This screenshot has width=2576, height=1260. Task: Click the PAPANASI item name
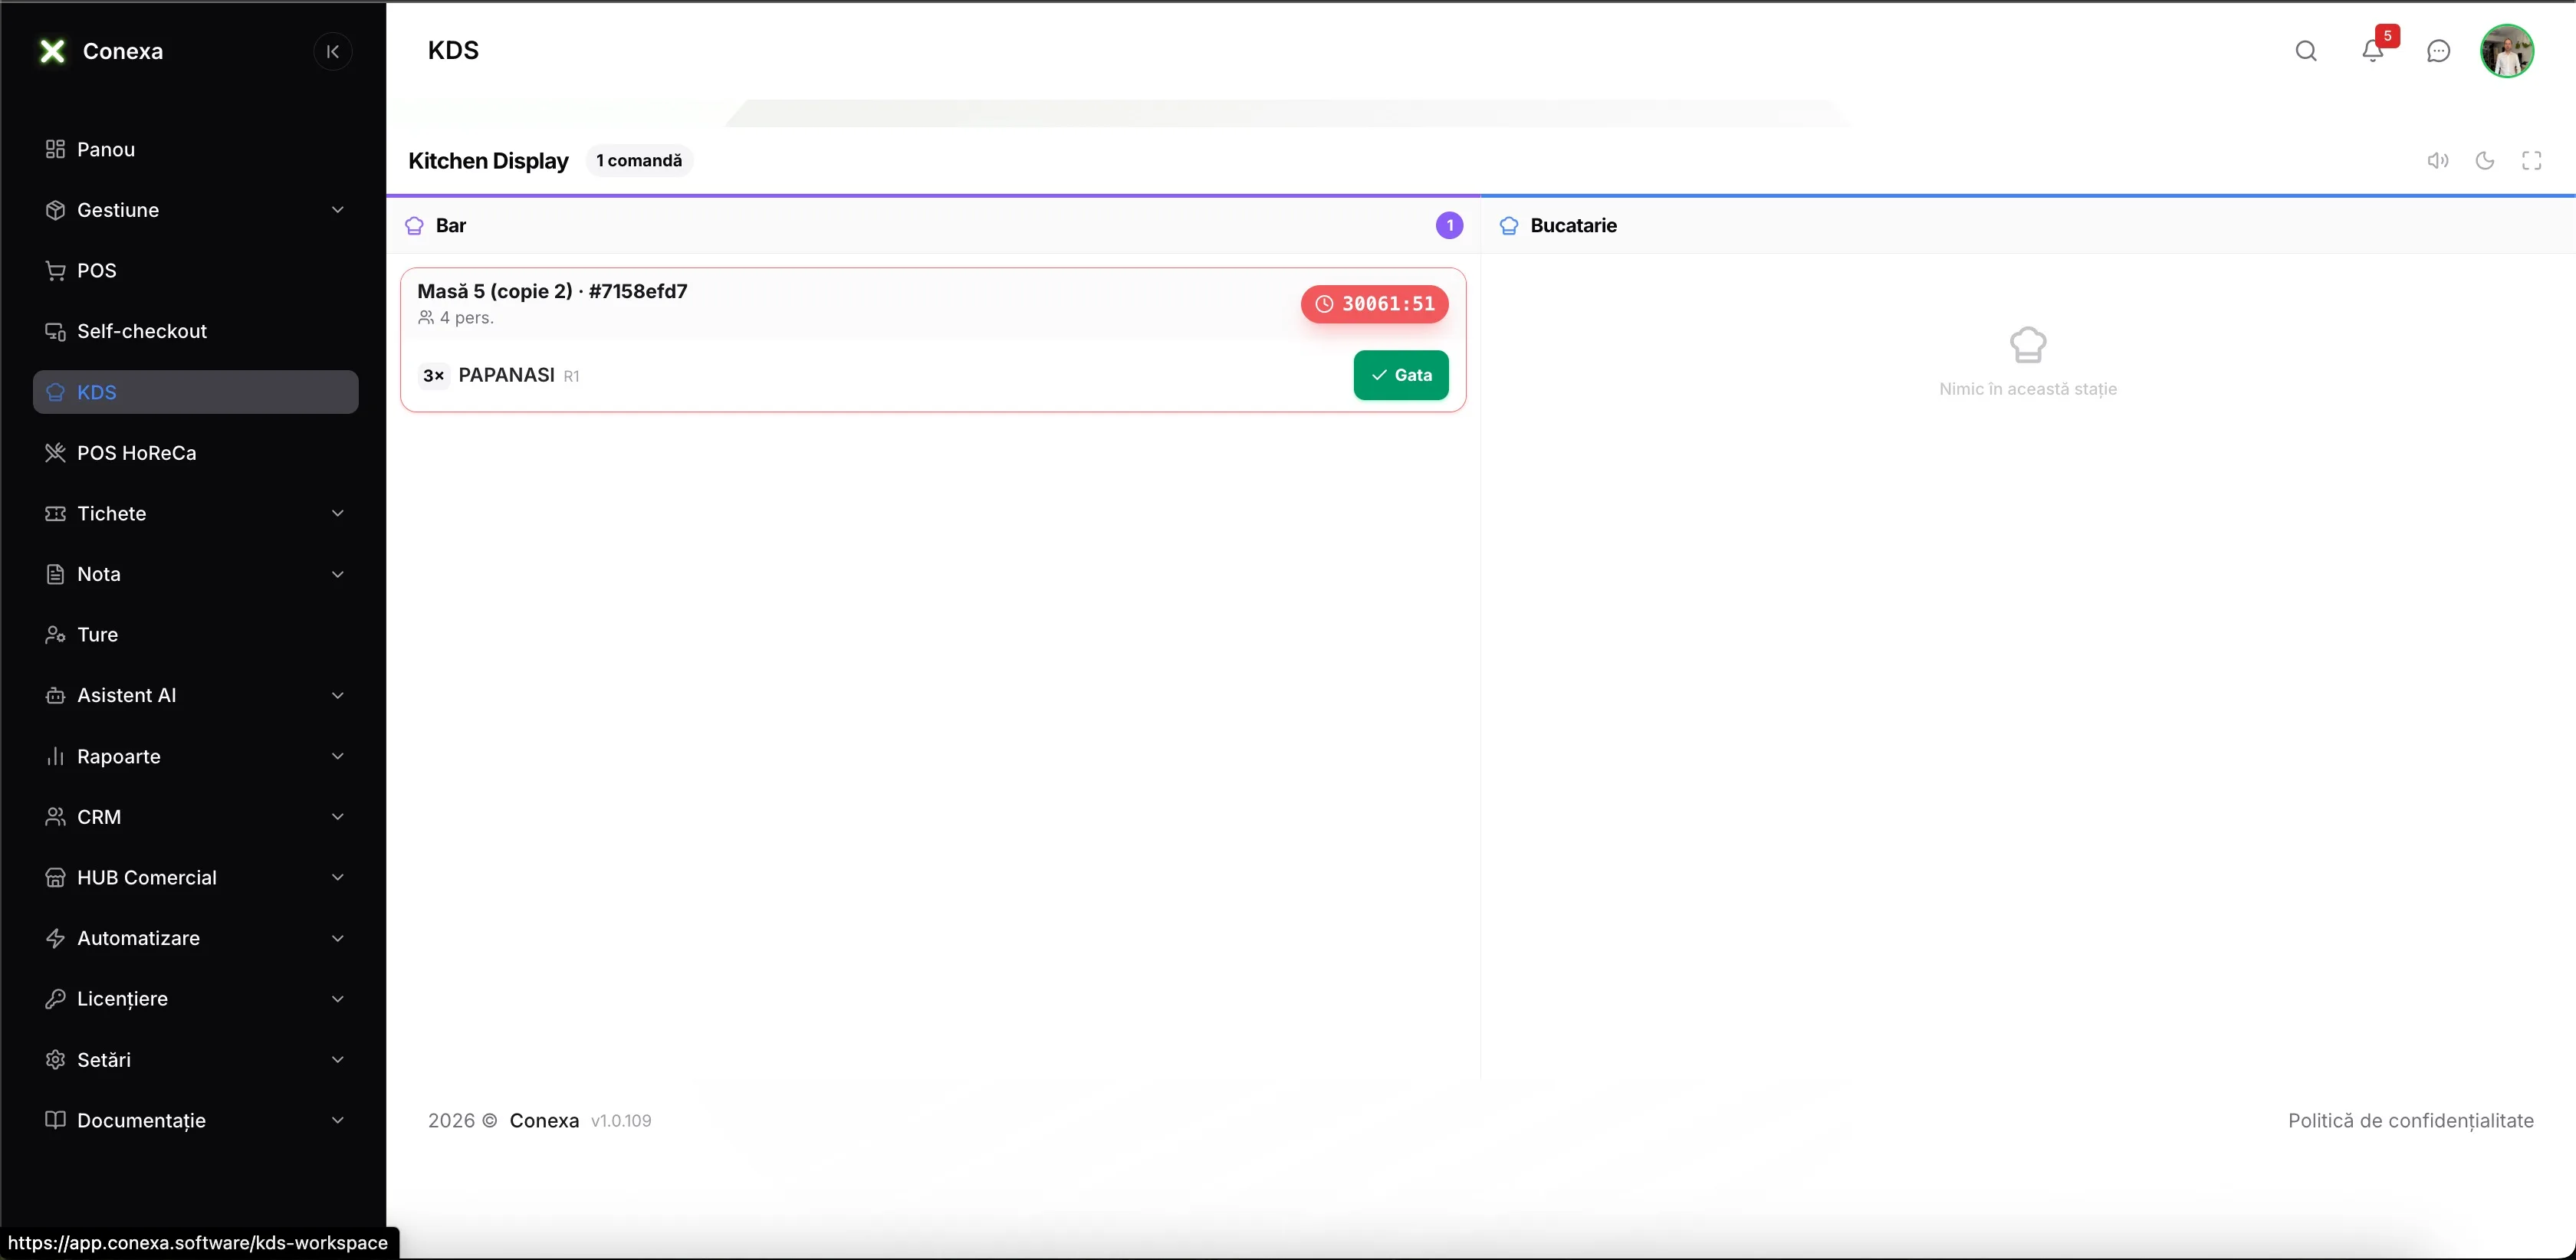(506, 375)
